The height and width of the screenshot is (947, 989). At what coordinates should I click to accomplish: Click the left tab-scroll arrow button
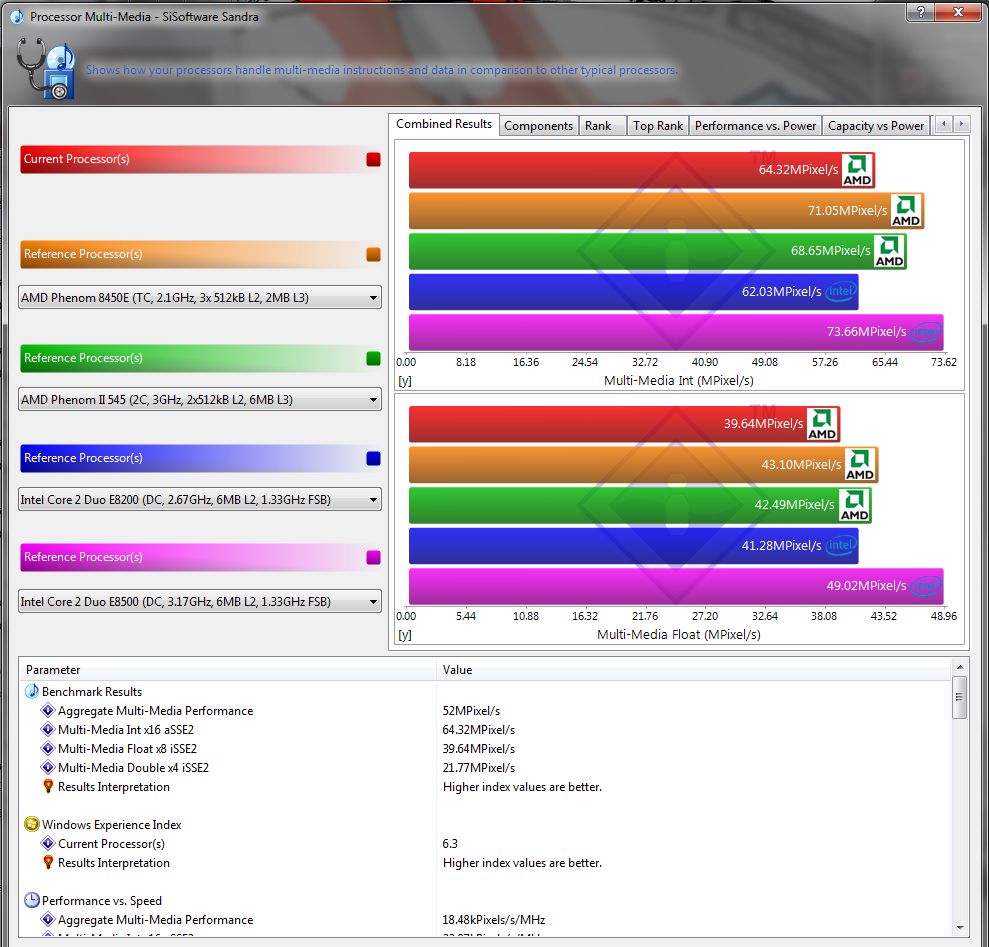click(x=944, y=124)
